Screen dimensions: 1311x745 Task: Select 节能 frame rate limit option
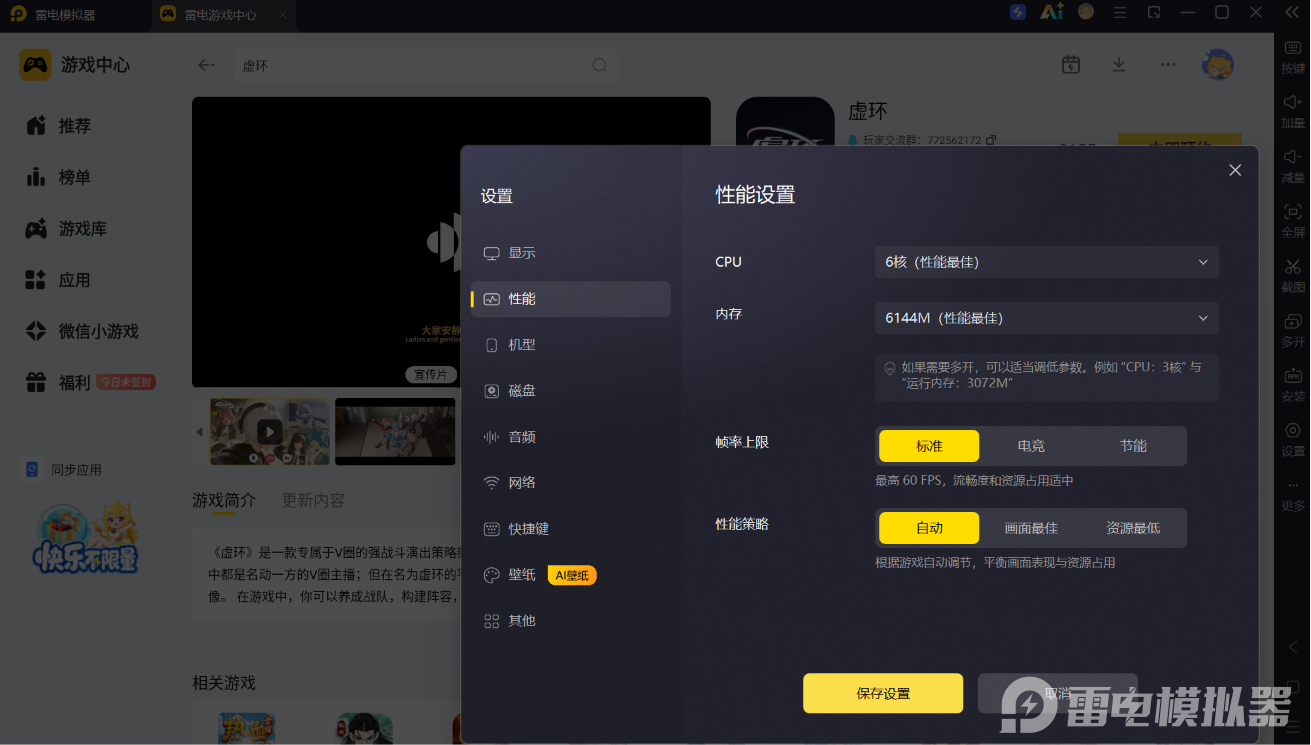point(1133,446)
